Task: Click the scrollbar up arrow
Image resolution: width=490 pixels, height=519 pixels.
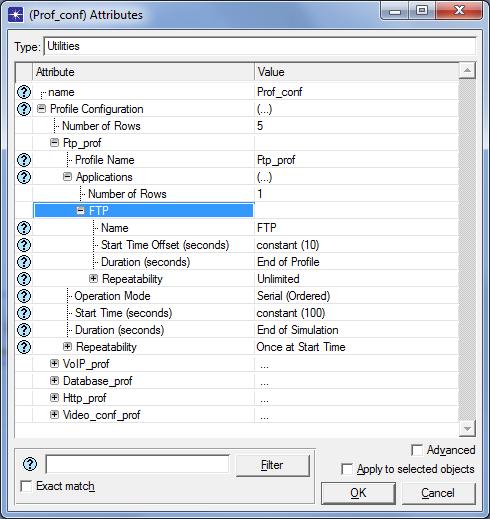Action: pyautogui.click(x=467, y=70)
